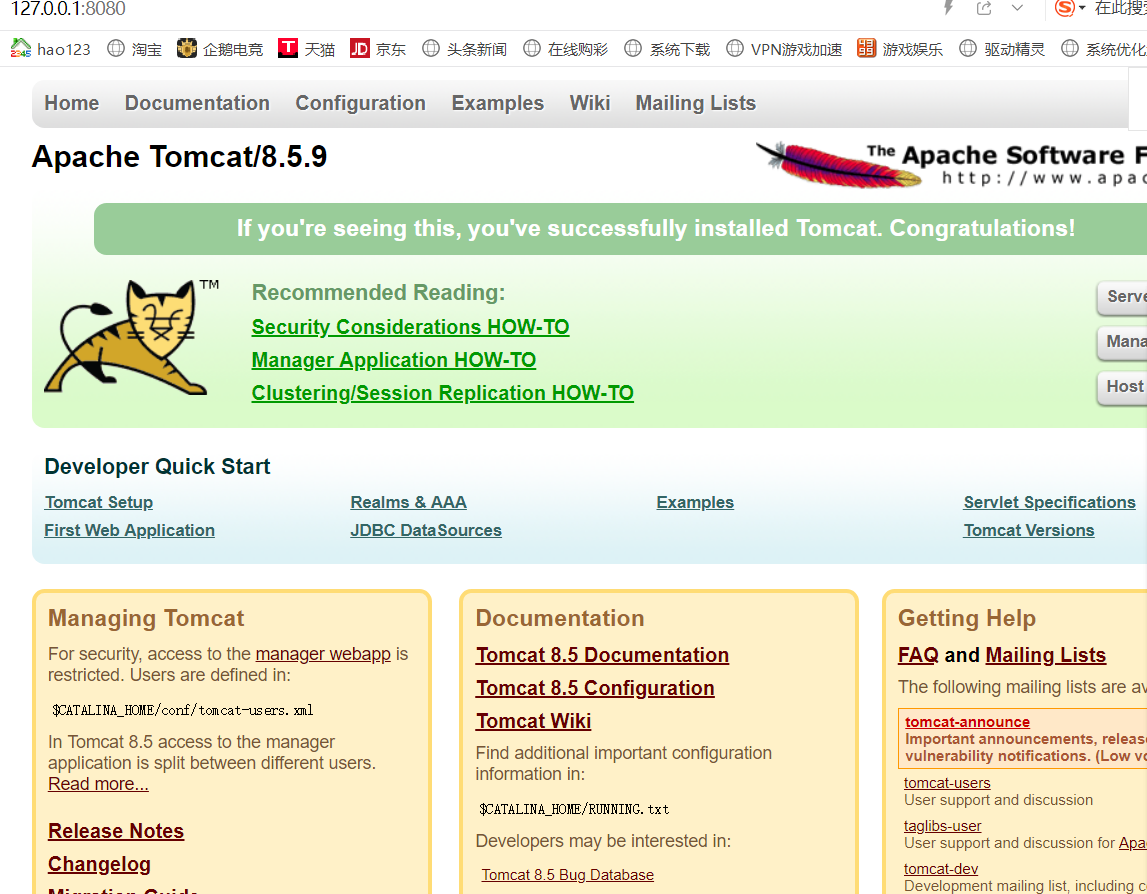Open Mailing Lists link in Getting Help

pyautogui.click(x=1046, y=655)
